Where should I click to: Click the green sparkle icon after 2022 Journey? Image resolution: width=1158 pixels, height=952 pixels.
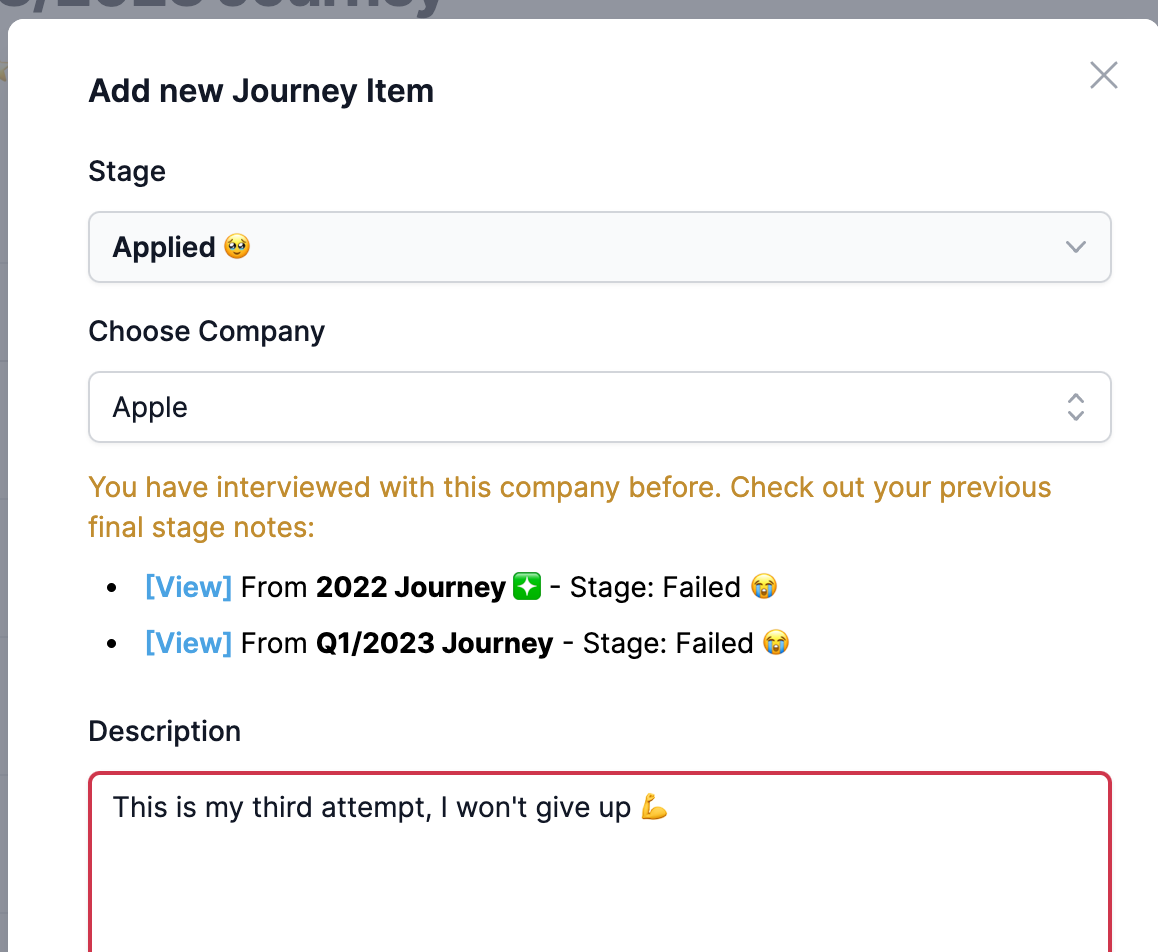[527, 587]
